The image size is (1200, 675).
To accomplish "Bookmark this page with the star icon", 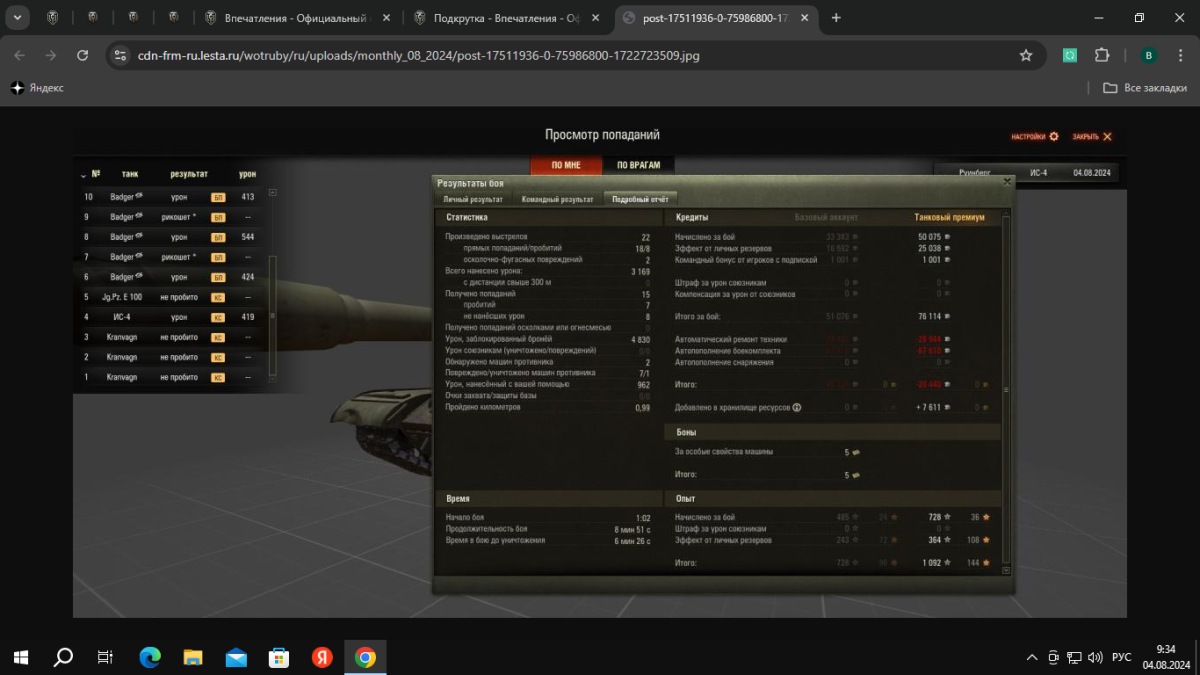I will pos(1026,56).
